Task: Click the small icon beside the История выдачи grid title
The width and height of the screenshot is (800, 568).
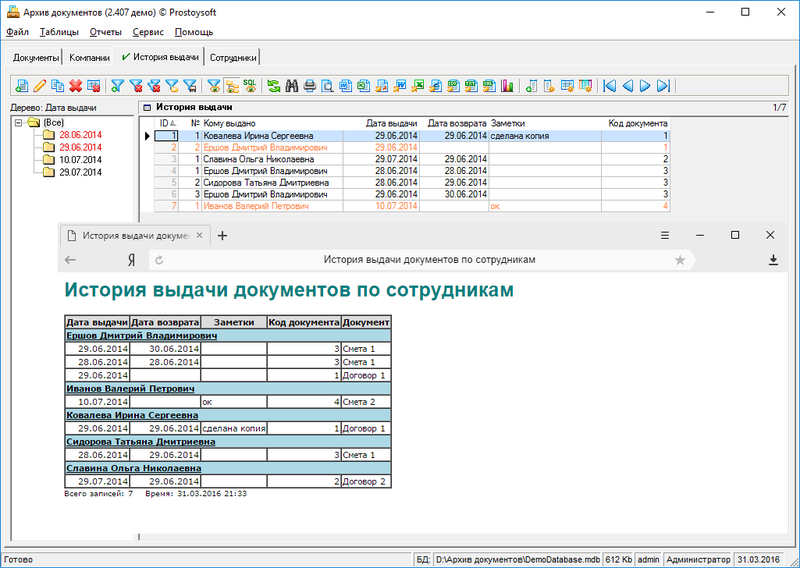Action: (147, 108)
